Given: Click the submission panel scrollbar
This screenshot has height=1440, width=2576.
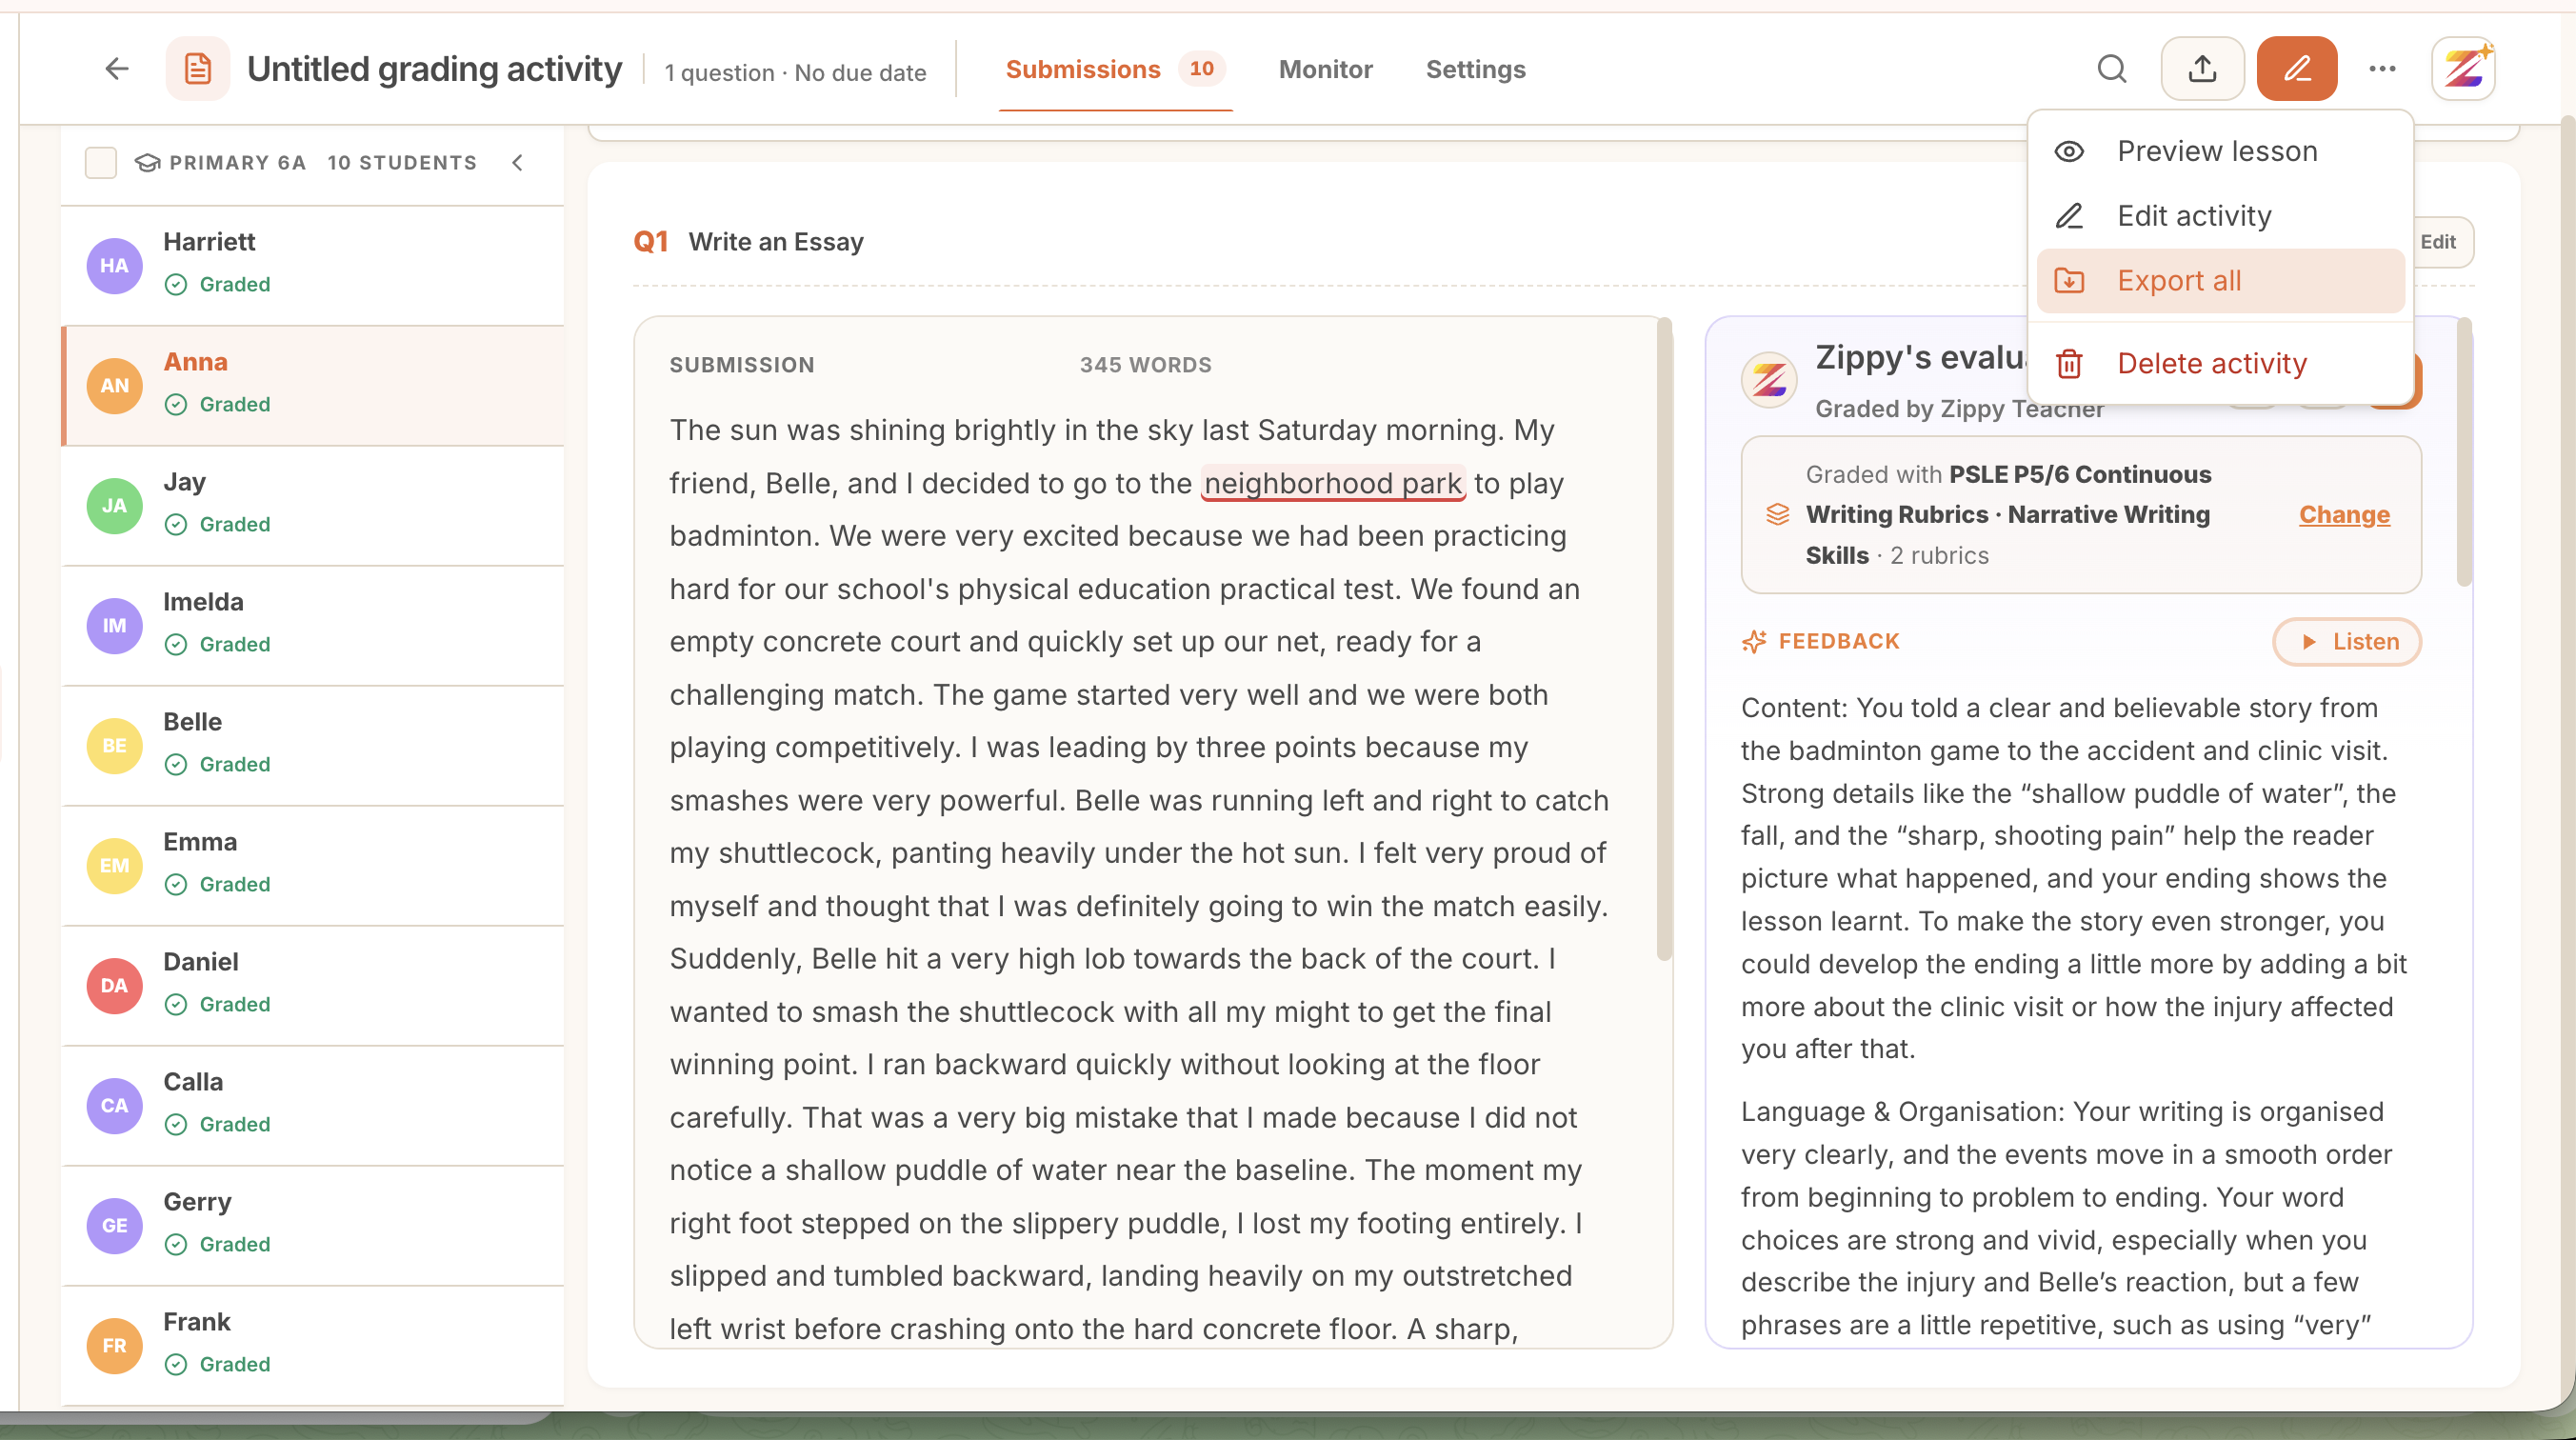Looking at the screenshot, I should 1664,640.
